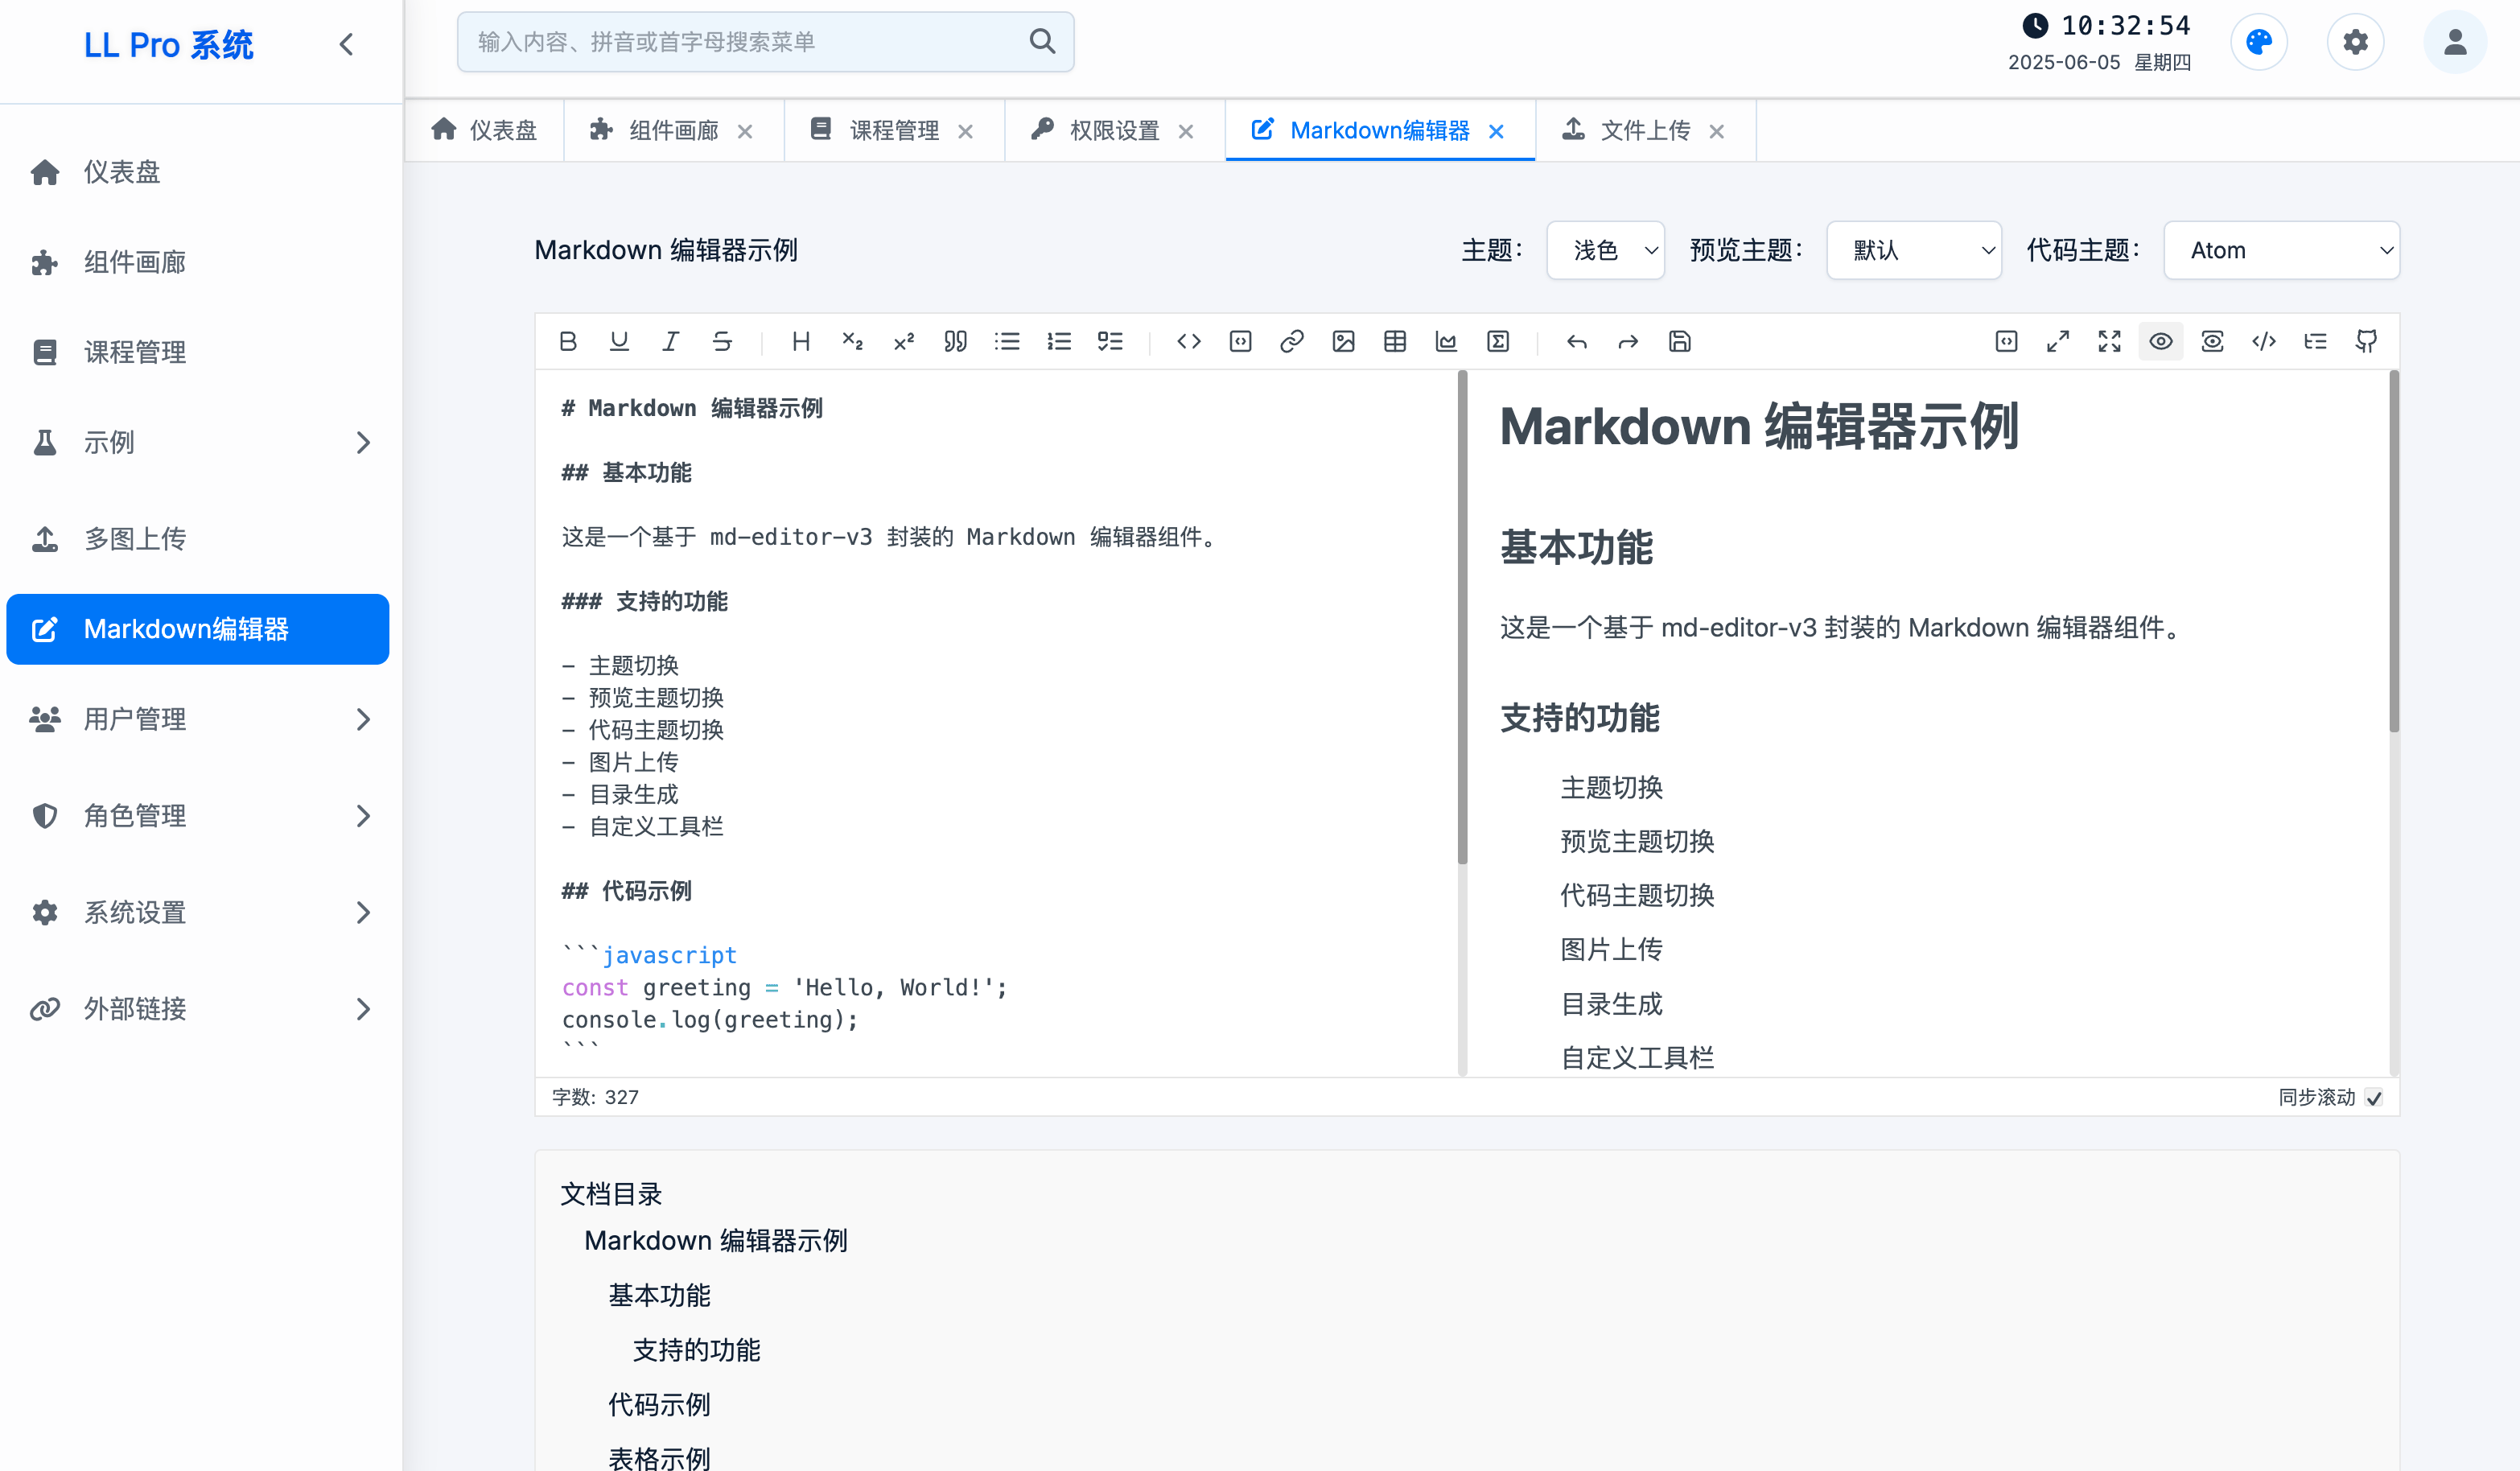
Task: Prettify the markdown content
Action: 2006,342
